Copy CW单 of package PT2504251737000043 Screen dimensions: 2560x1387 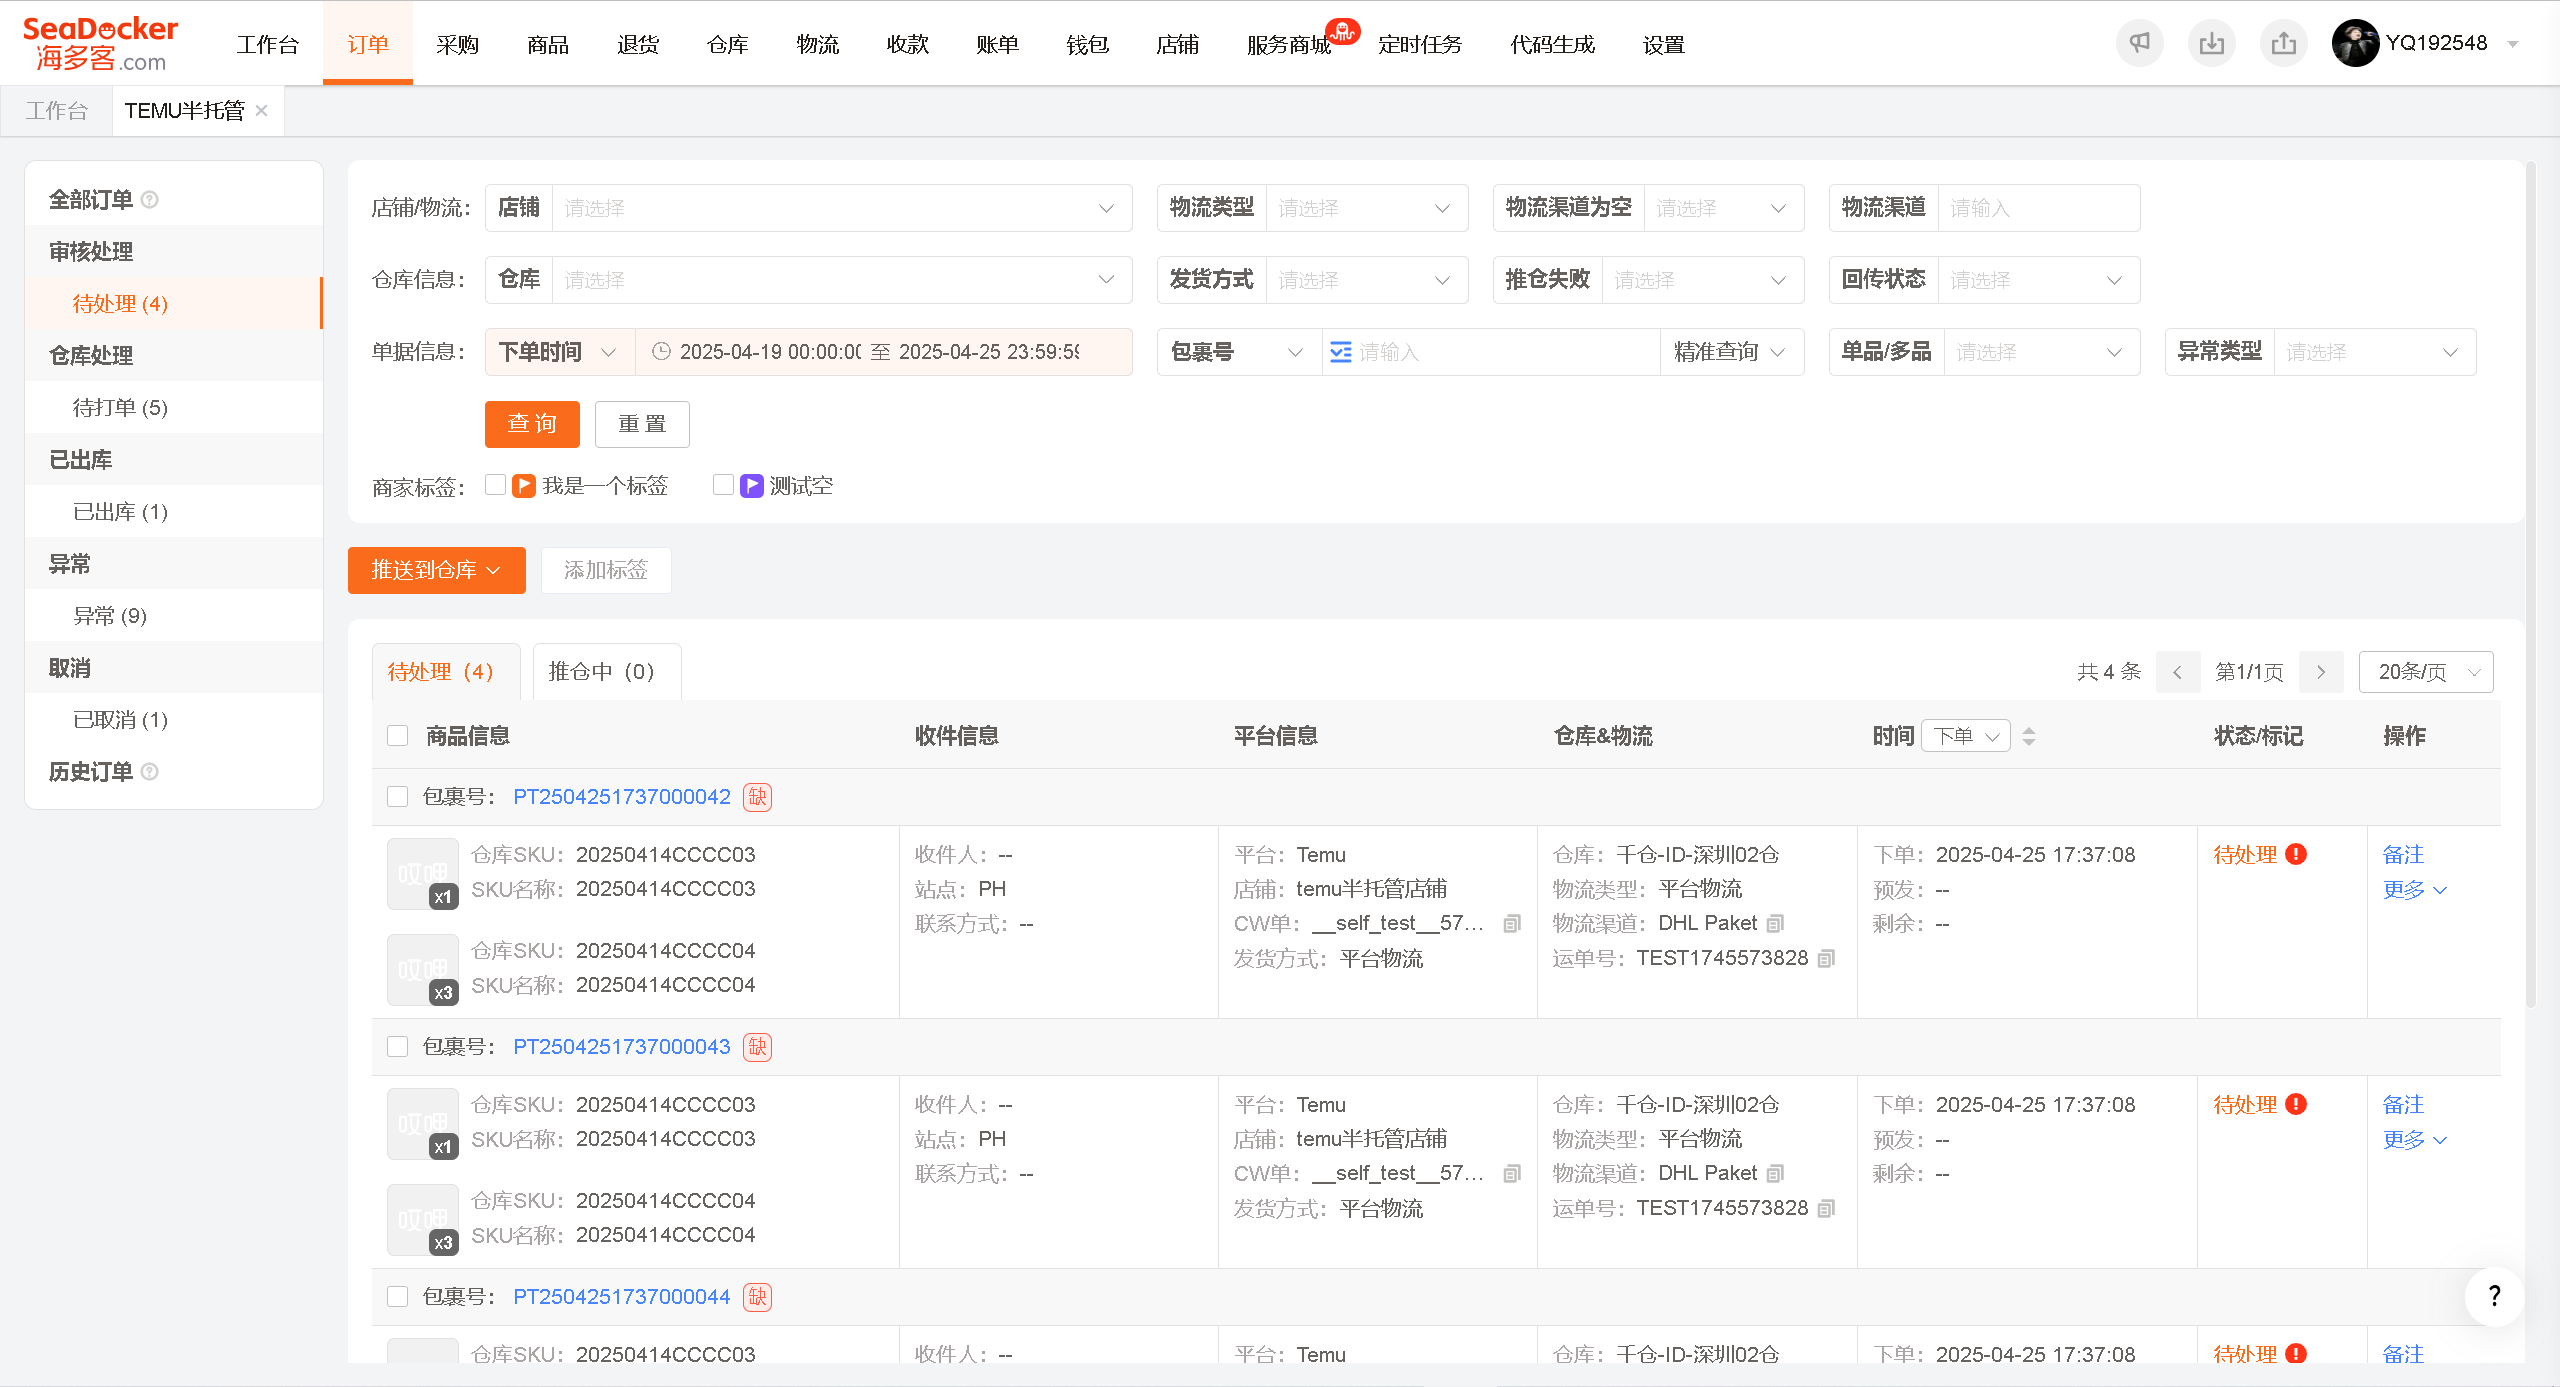click(x=1512, y=1174)
